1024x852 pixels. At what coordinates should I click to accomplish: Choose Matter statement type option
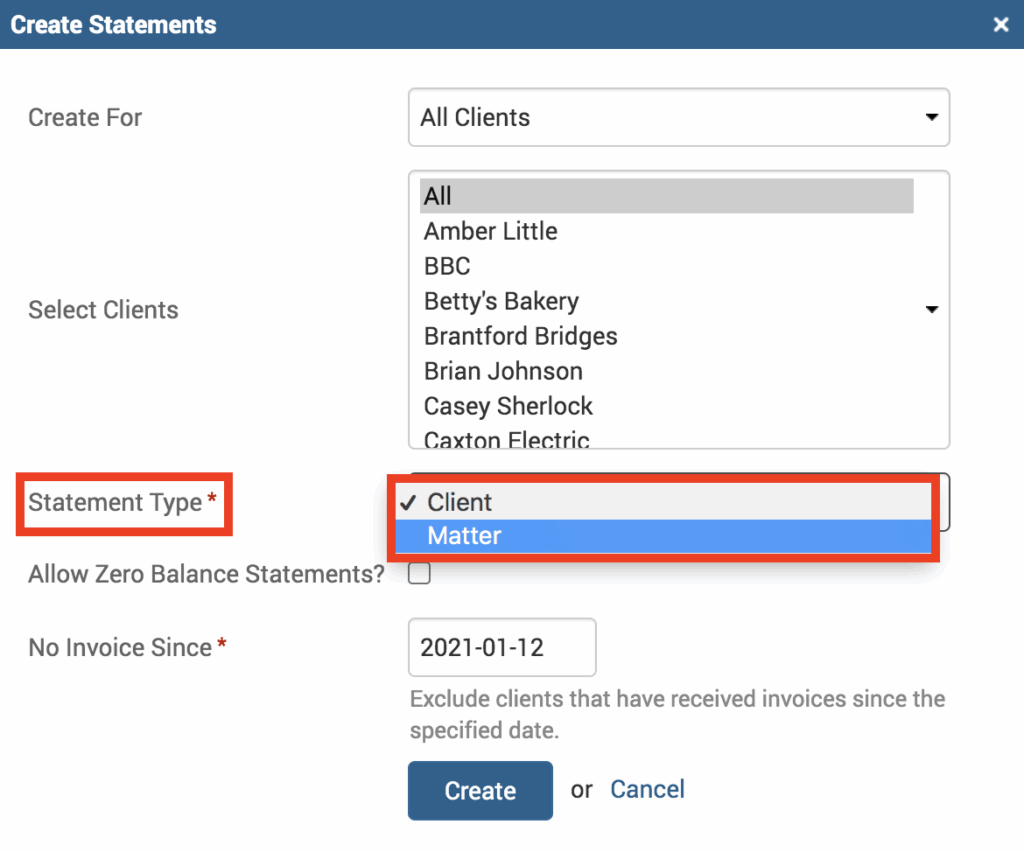coord(464,536)
